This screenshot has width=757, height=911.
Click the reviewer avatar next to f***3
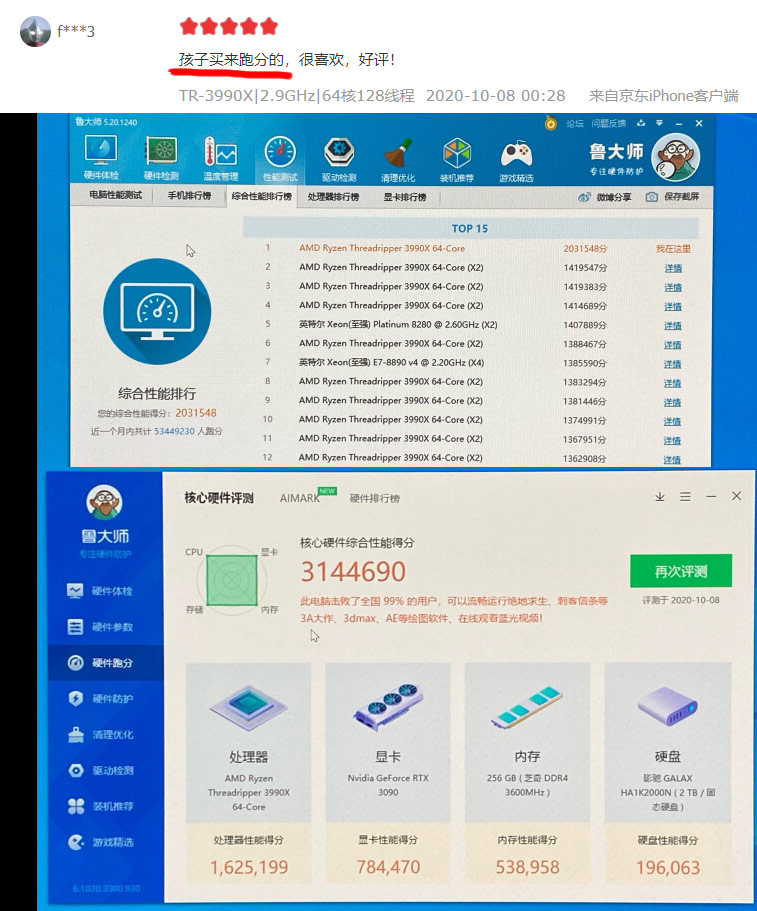[35, 31]
